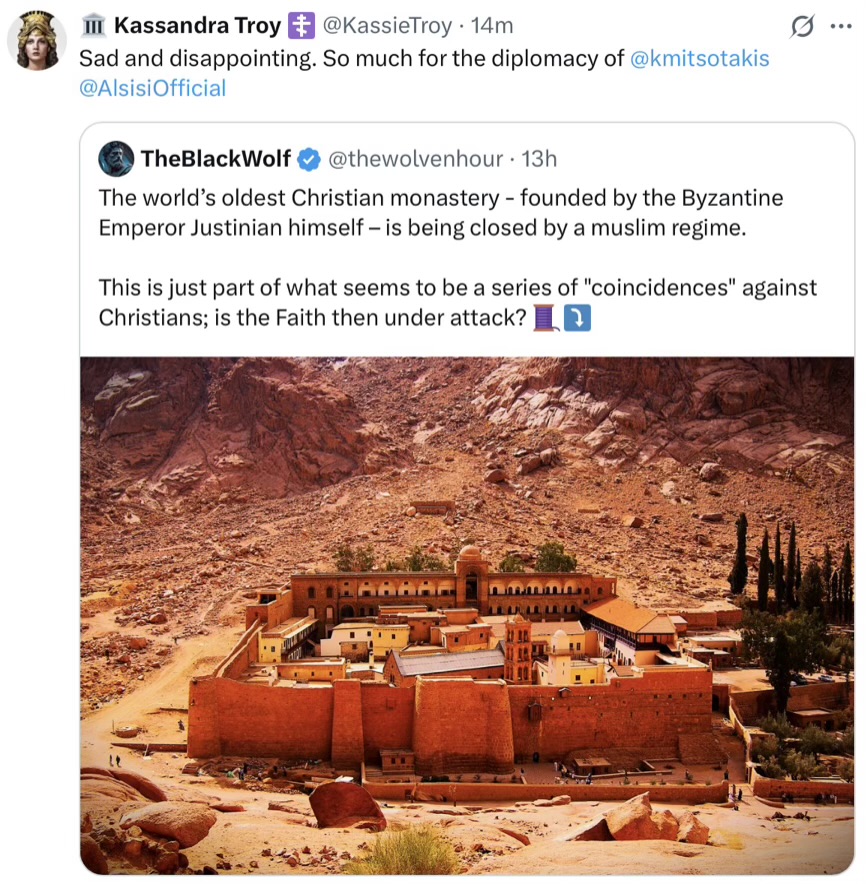Click the blue curved arrow emoji
Image resolution: width=867 pixels, height=884 pixels.
(577, 318)
